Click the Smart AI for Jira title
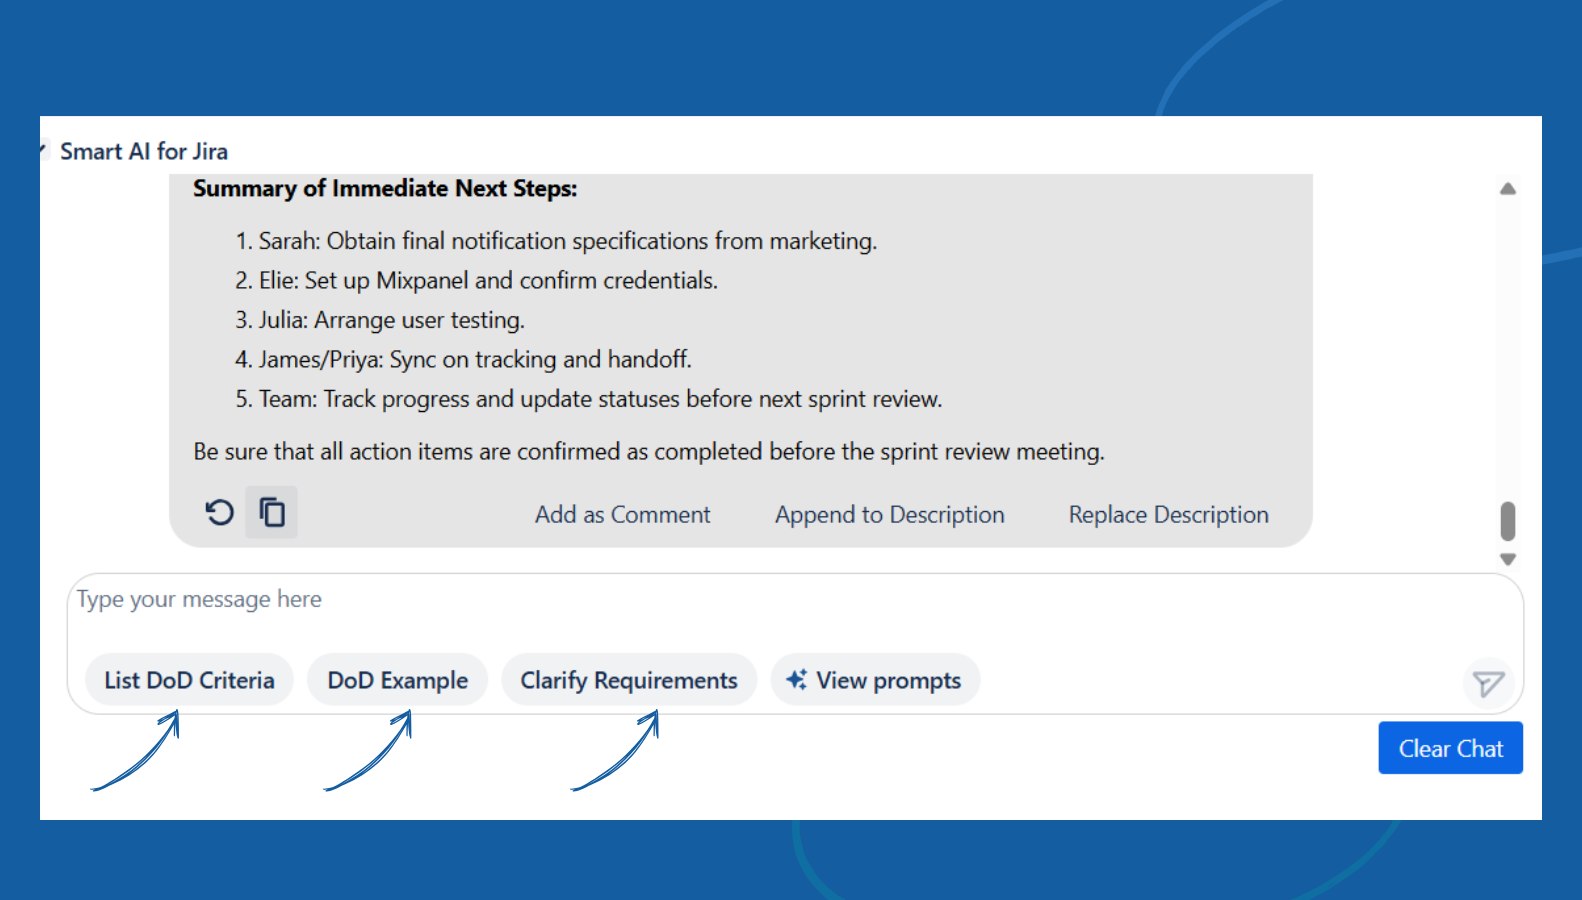The width and height of the screenshot is (1582, 900). pos(144,151)
